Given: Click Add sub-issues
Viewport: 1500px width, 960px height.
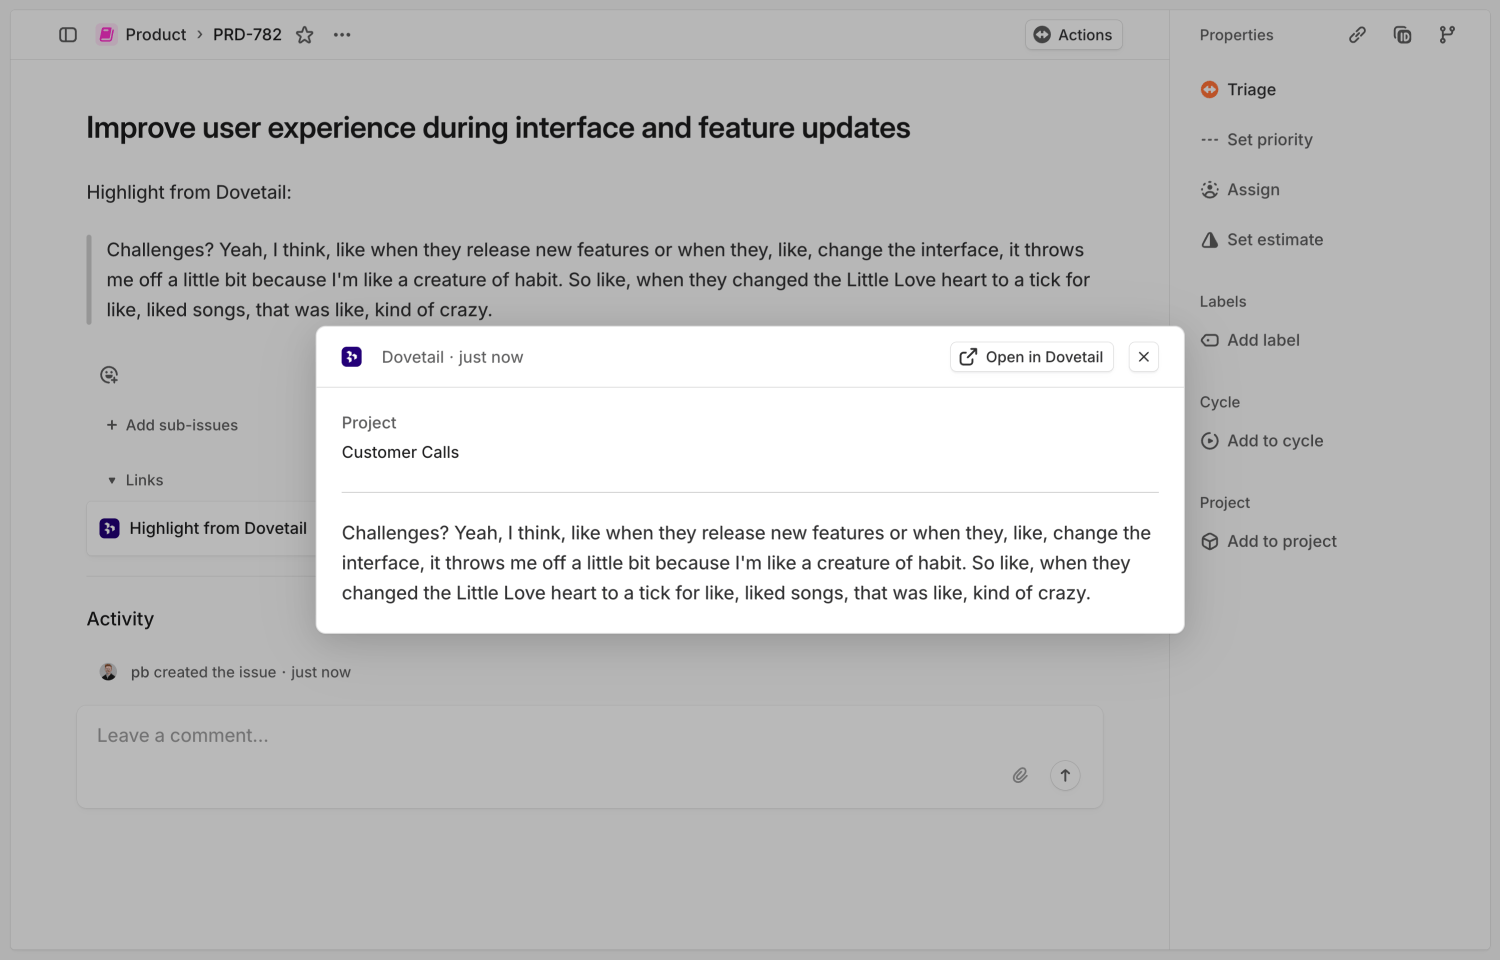Looking at the screenshot, I should tap(172, 425).
